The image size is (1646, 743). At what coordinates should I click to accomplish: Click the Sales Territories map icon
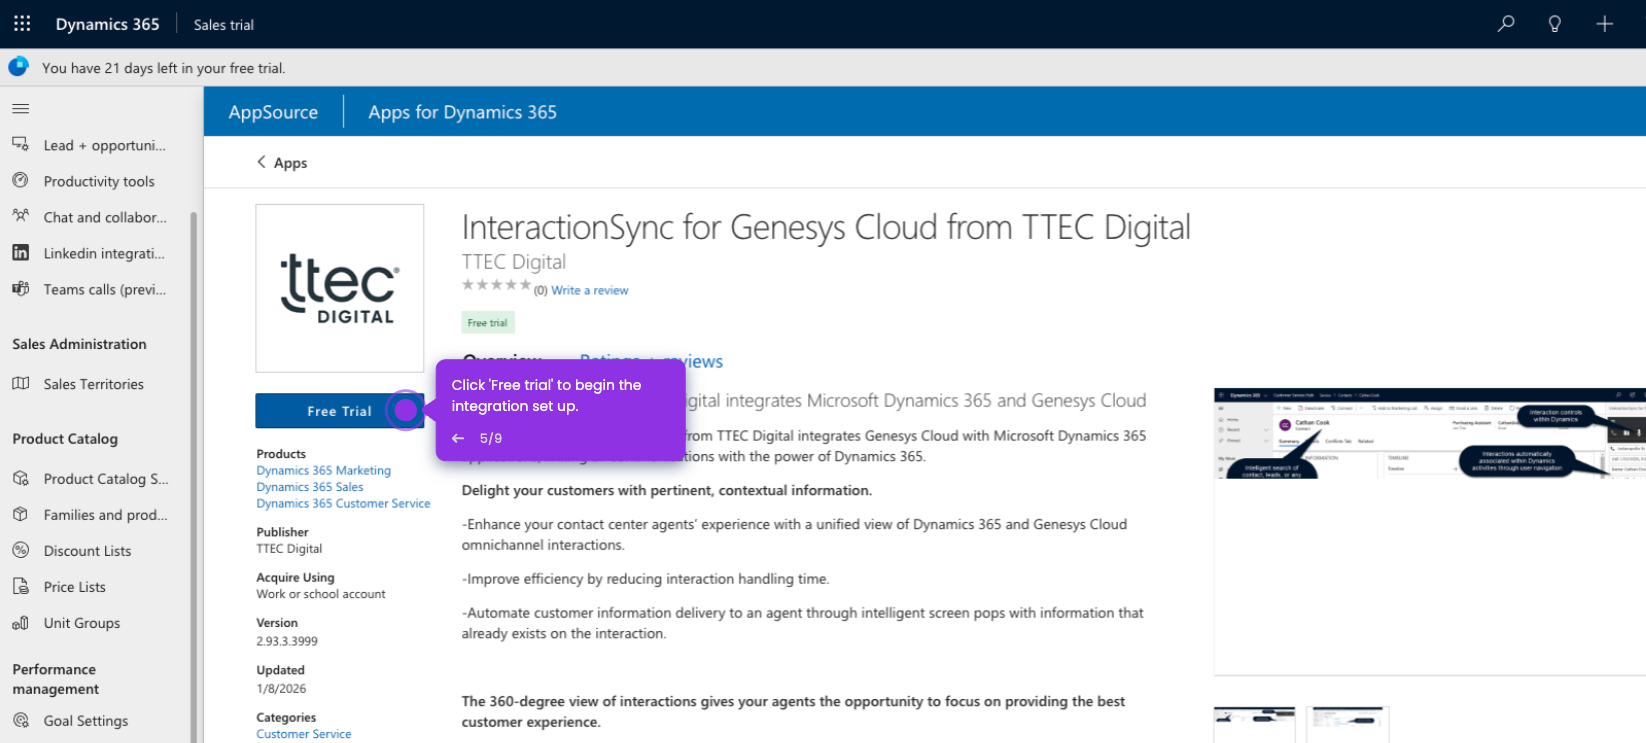tap(21, 384)
